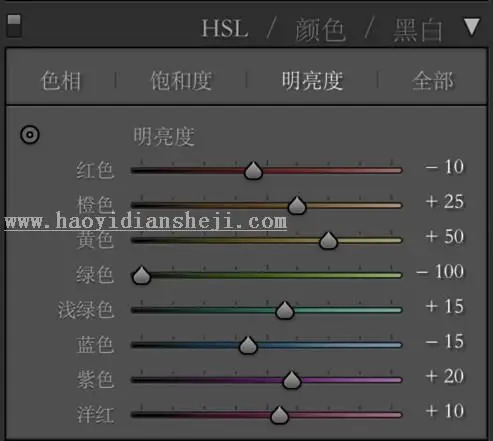Activate the targeted adjustment tool icon
493x441 pixels.
(x=30, y=135)
